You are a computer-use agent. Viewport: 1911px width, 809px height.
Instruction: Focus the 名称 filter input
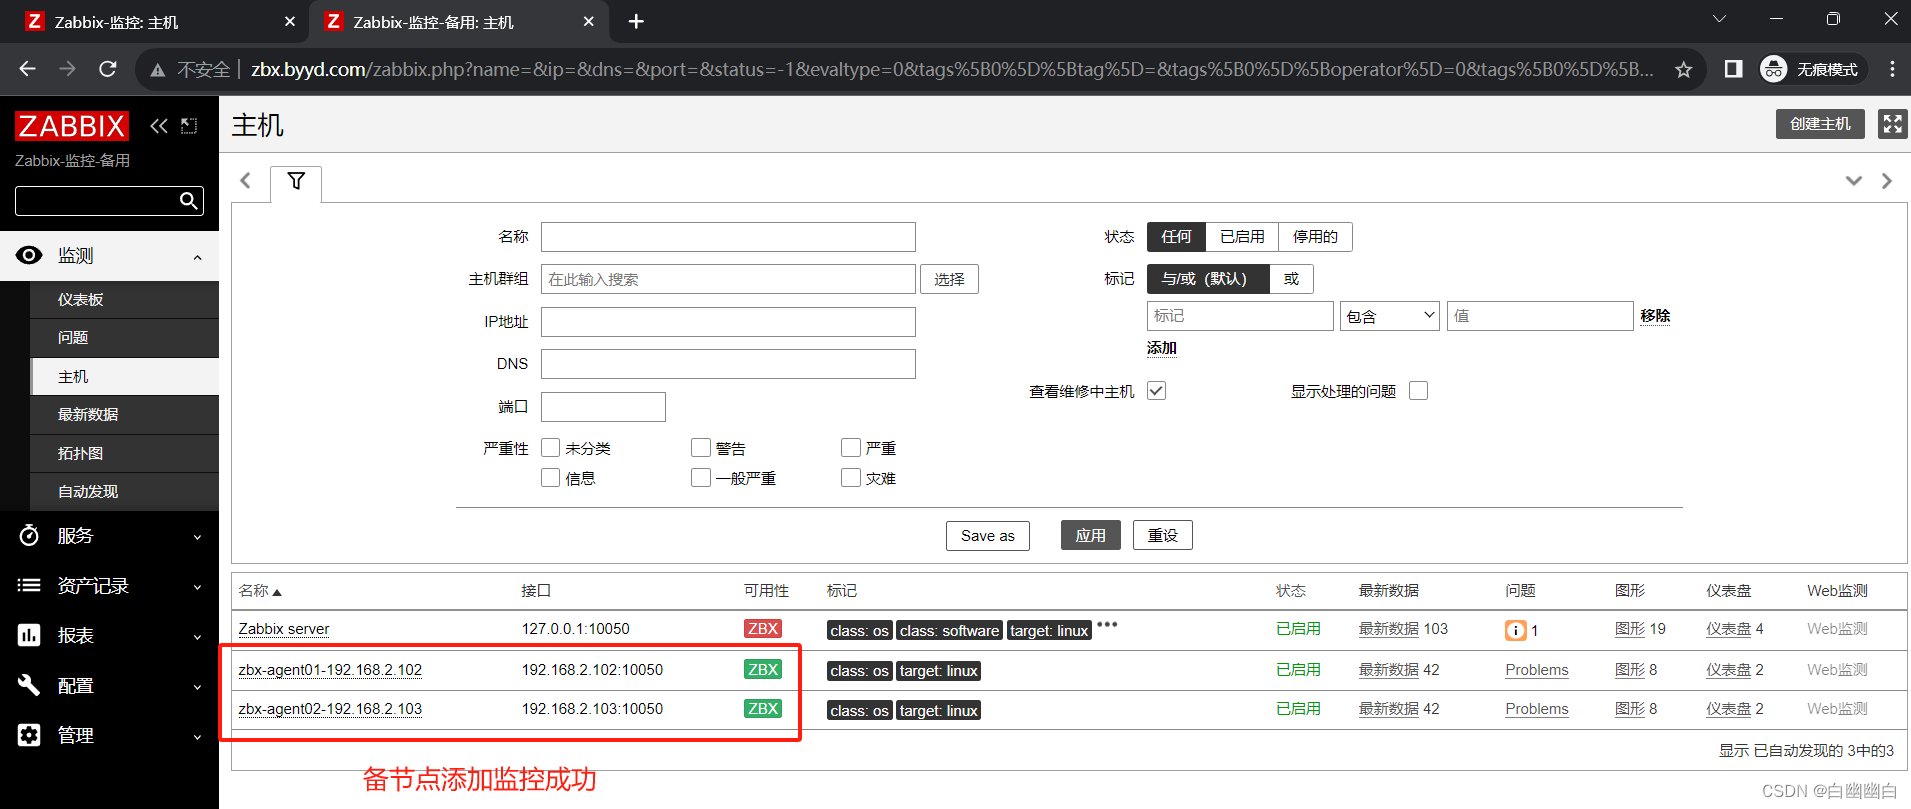click(x=728, y=237)
